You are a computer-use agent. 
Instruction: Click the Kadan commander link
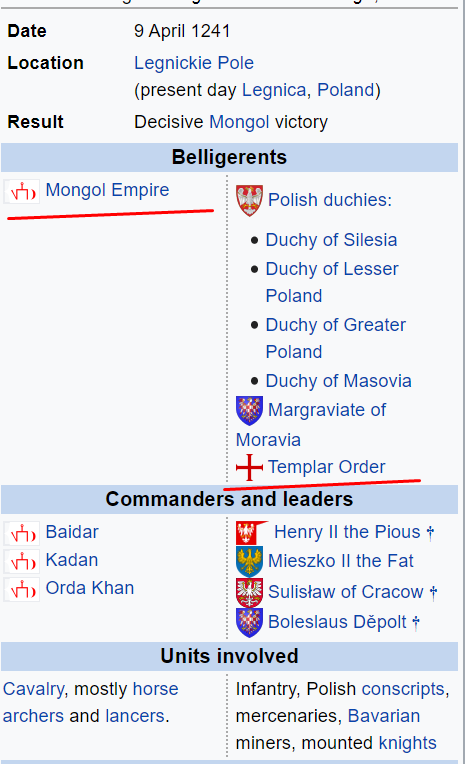pyautogui.click(x=72, y=560)
